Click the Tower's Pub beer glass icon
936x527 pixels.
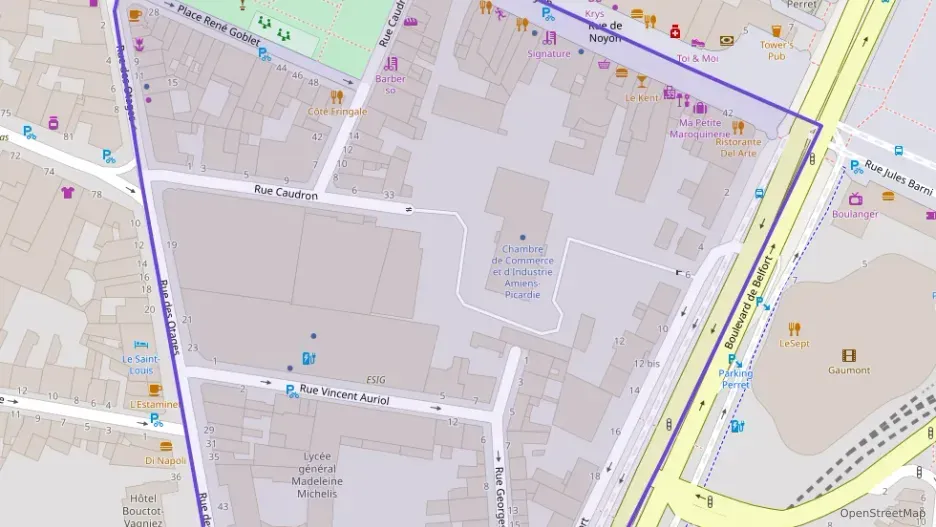[776, 31]
